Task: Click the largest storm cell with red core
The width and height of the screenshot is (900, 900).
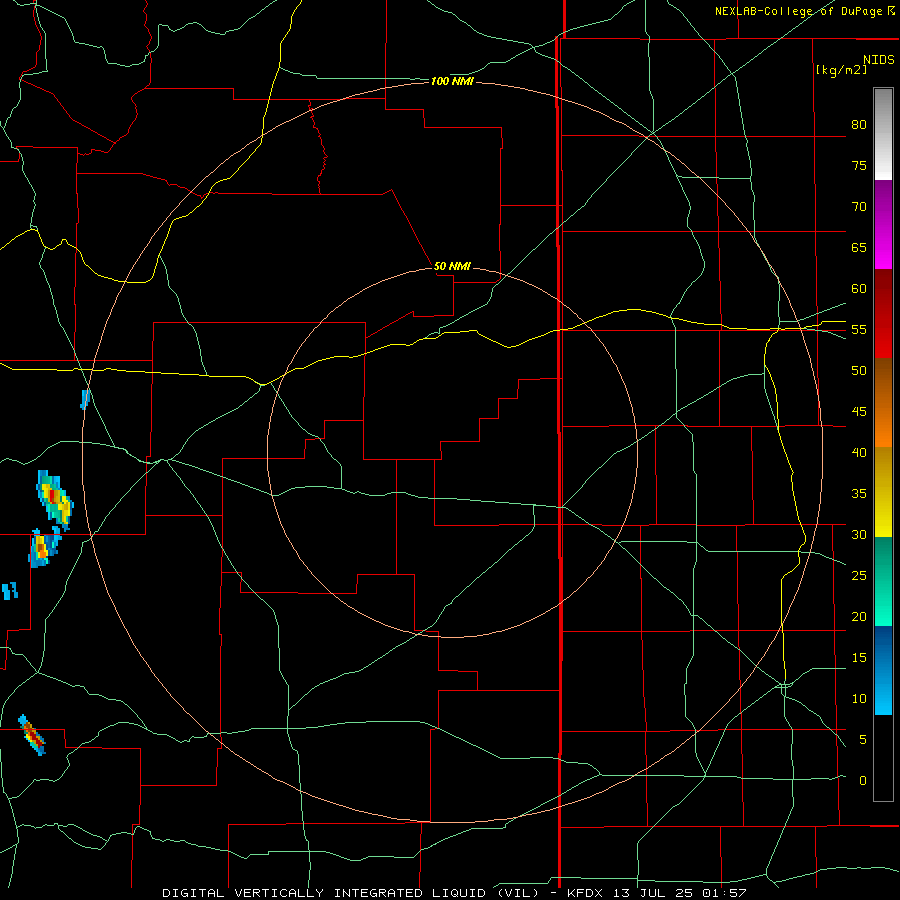Action: pyautogui.click(x=55, y=499)
